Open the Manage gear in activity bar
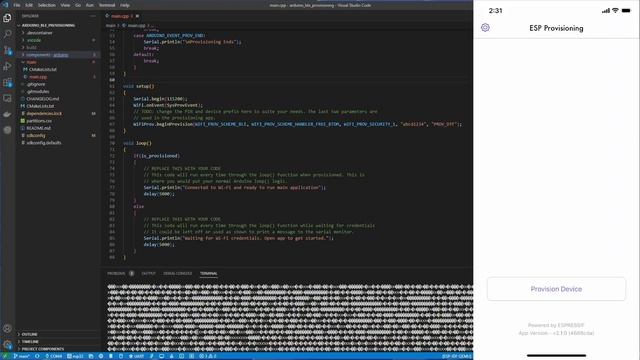Viewport: 640px width, 360px height. (x=7, y=344)
